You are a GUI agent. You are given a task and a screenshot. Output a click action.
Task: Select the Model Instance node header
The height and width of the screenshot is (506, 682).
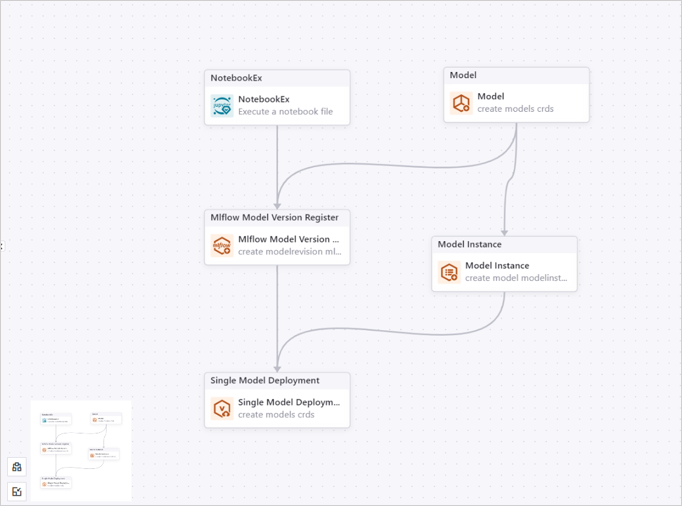(470, 244)
